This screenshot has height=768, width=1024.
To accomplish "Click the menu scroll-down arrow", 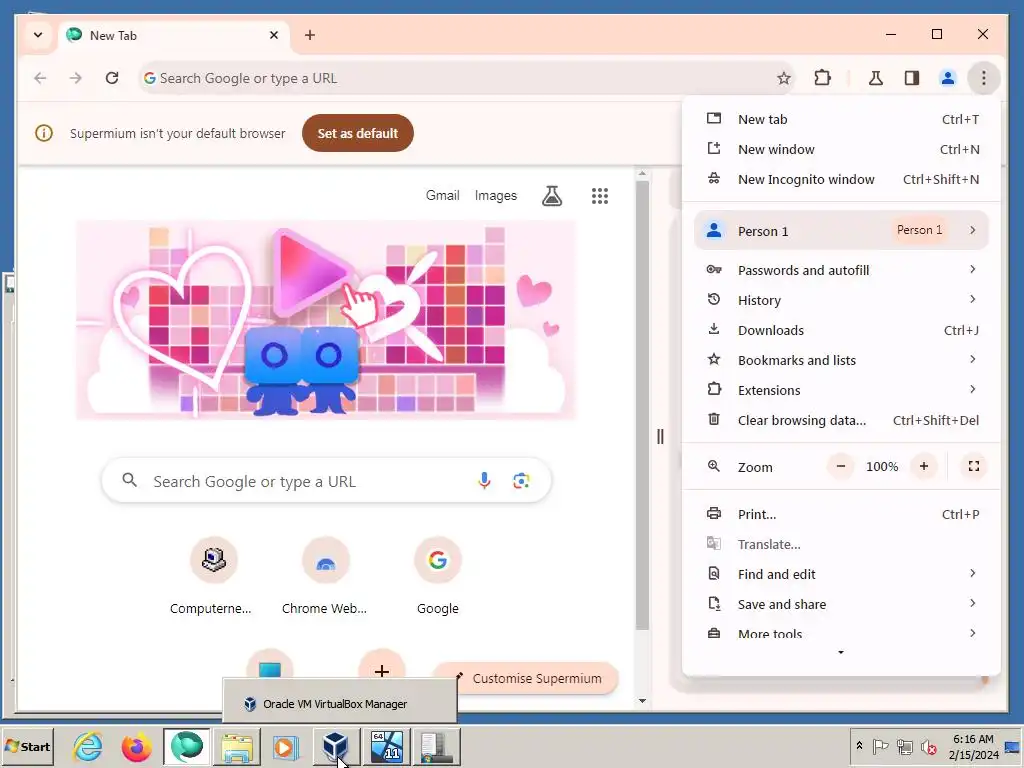I will [x=841, y=652].
